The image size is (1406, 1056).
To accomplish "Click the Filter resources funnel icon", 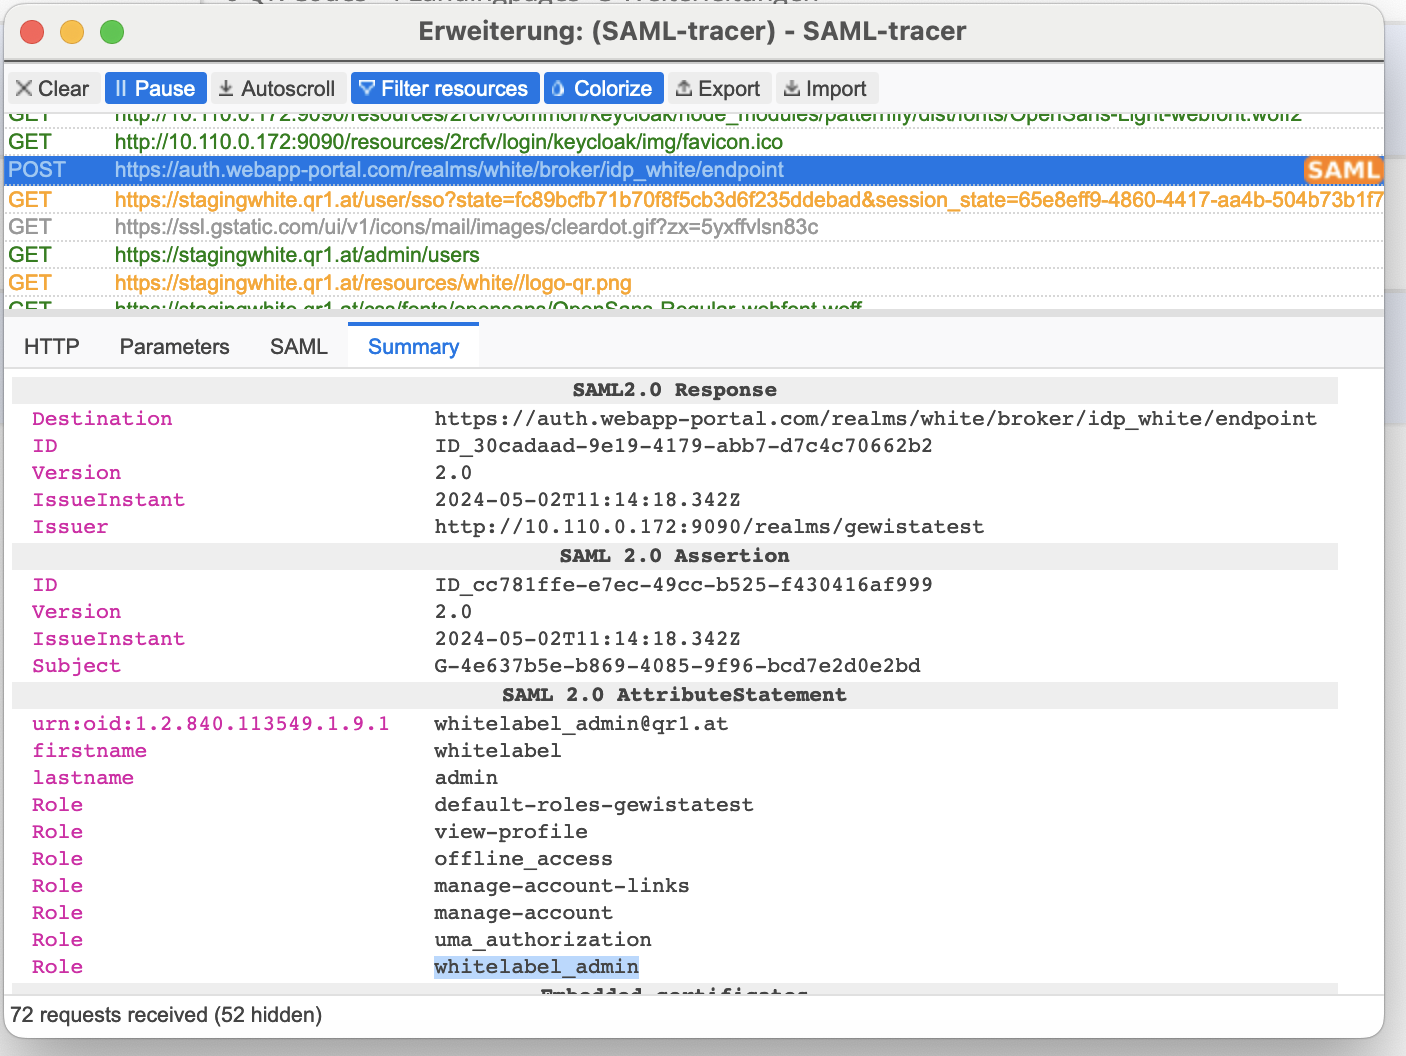I will [368, 88].
